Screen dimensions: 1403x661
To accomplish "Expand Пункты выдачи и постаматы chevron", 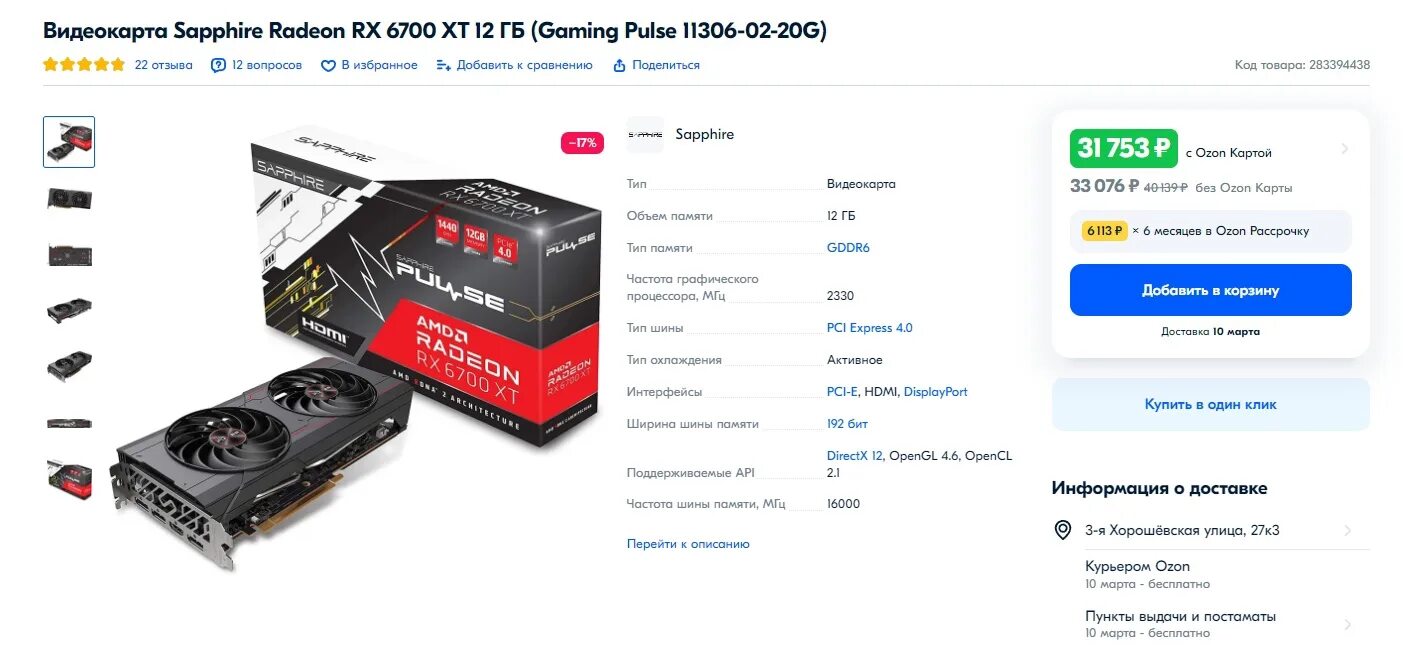I will (x=1347, y=624).
